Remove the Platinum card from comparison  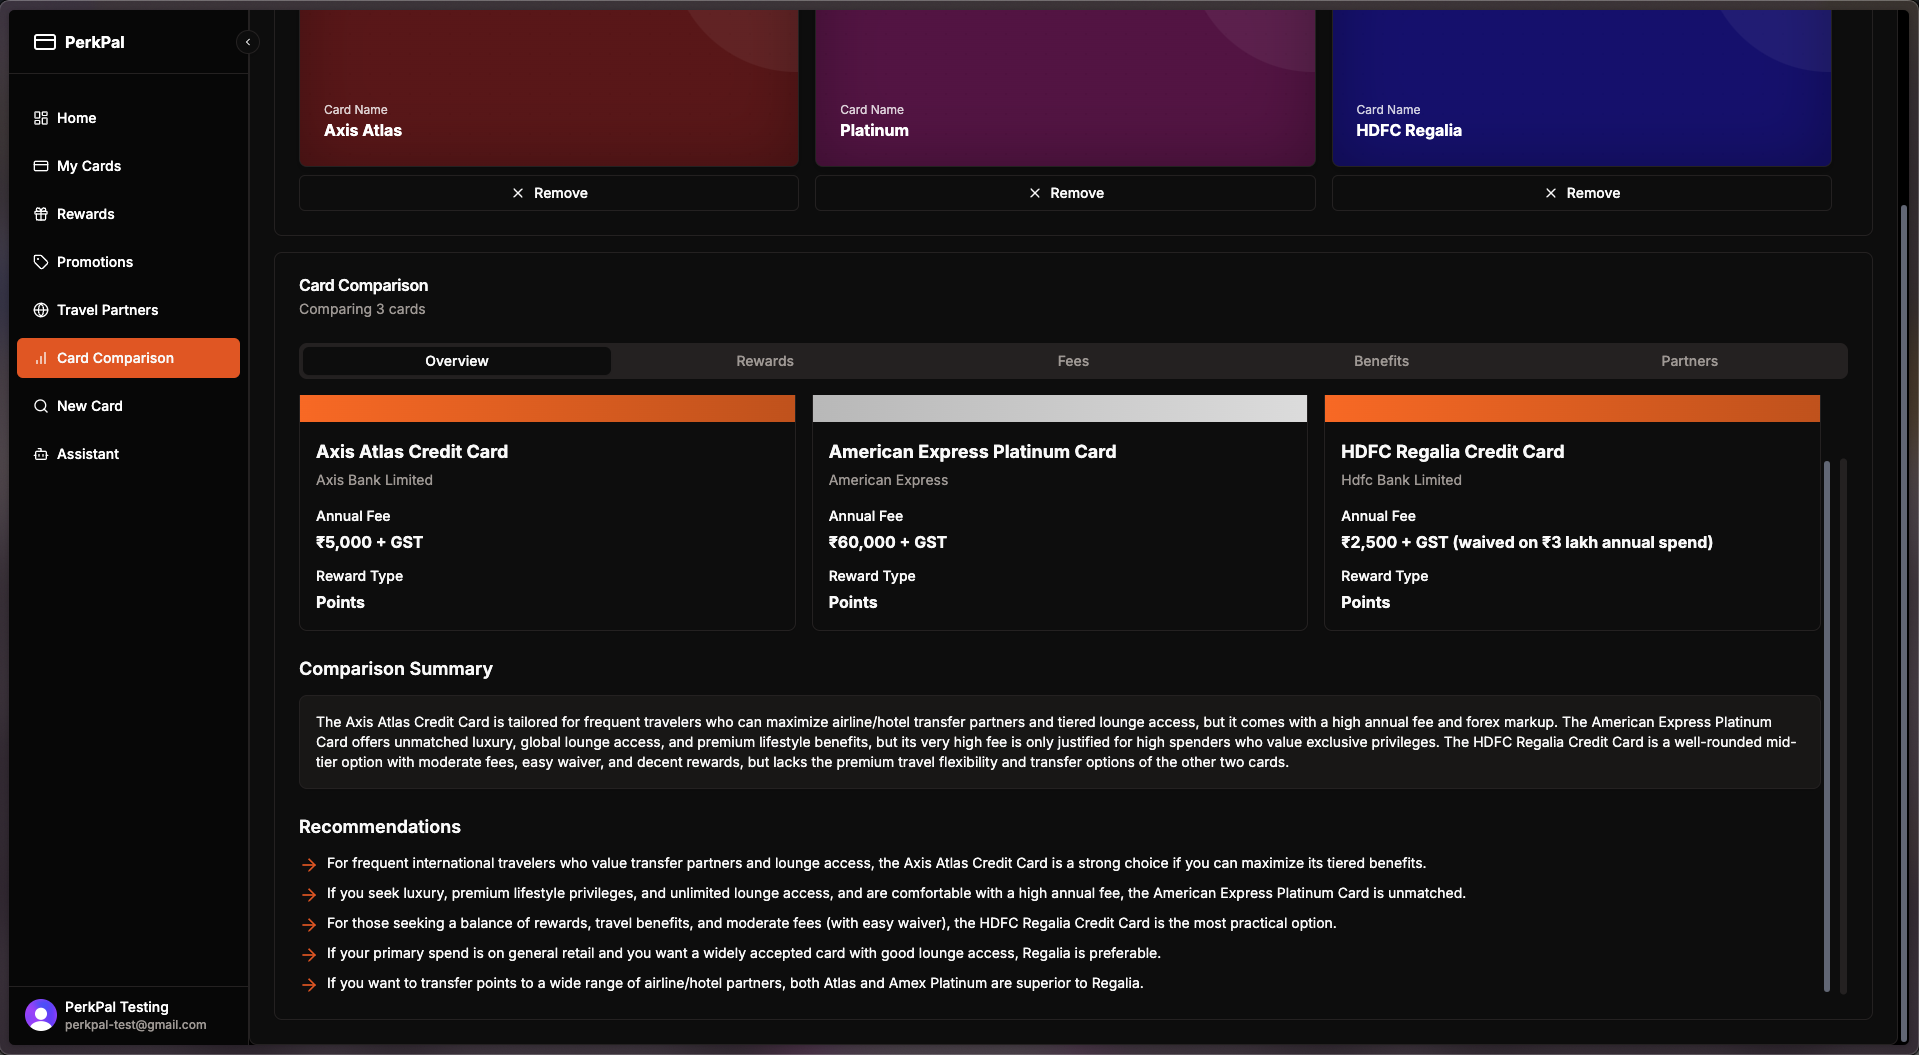[x=1065, y=193]
